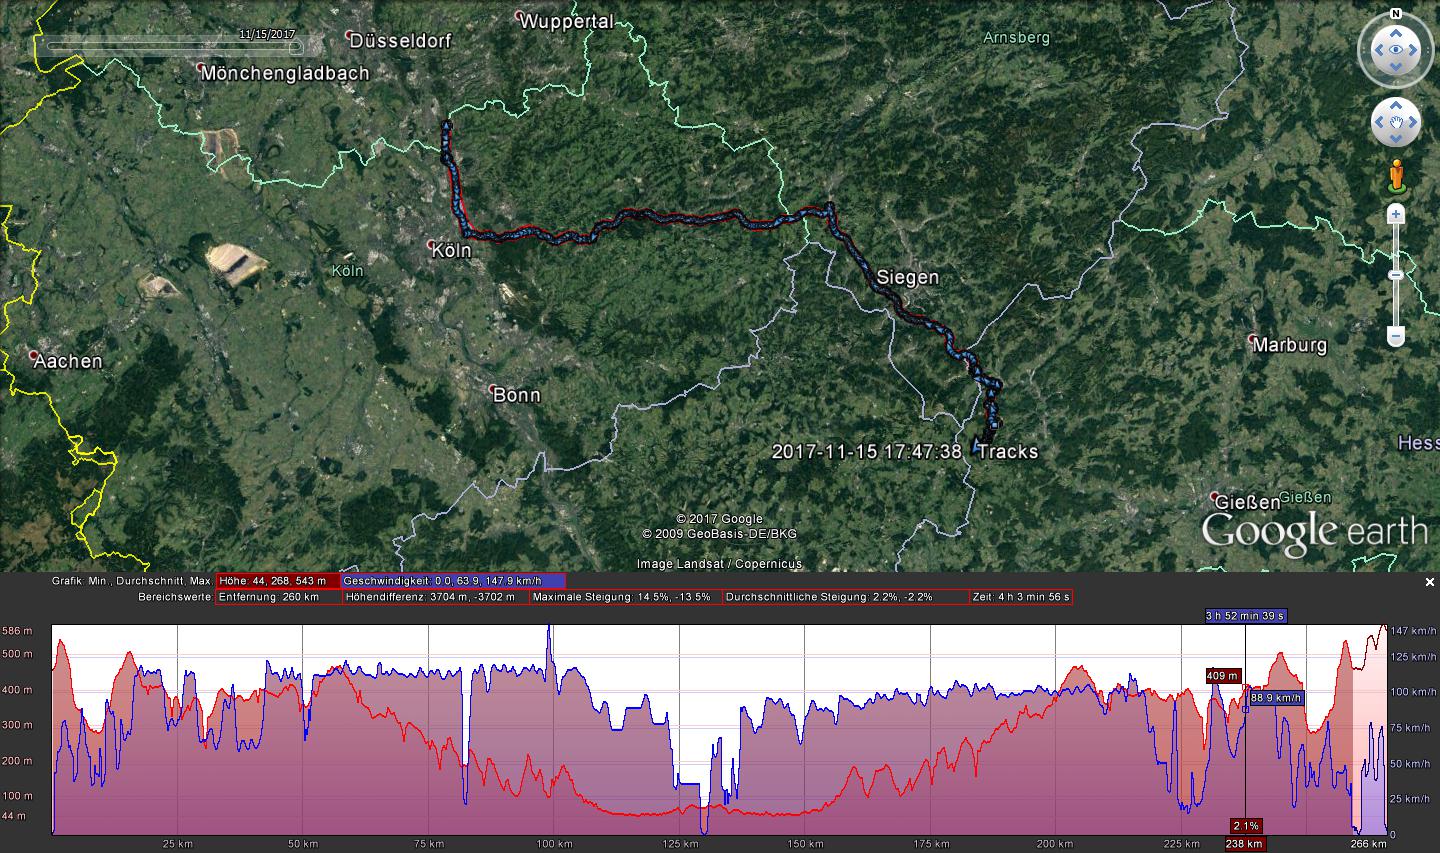Click the North 'N' compass indicator
1440x853 pixels.
coord(1395,16)
